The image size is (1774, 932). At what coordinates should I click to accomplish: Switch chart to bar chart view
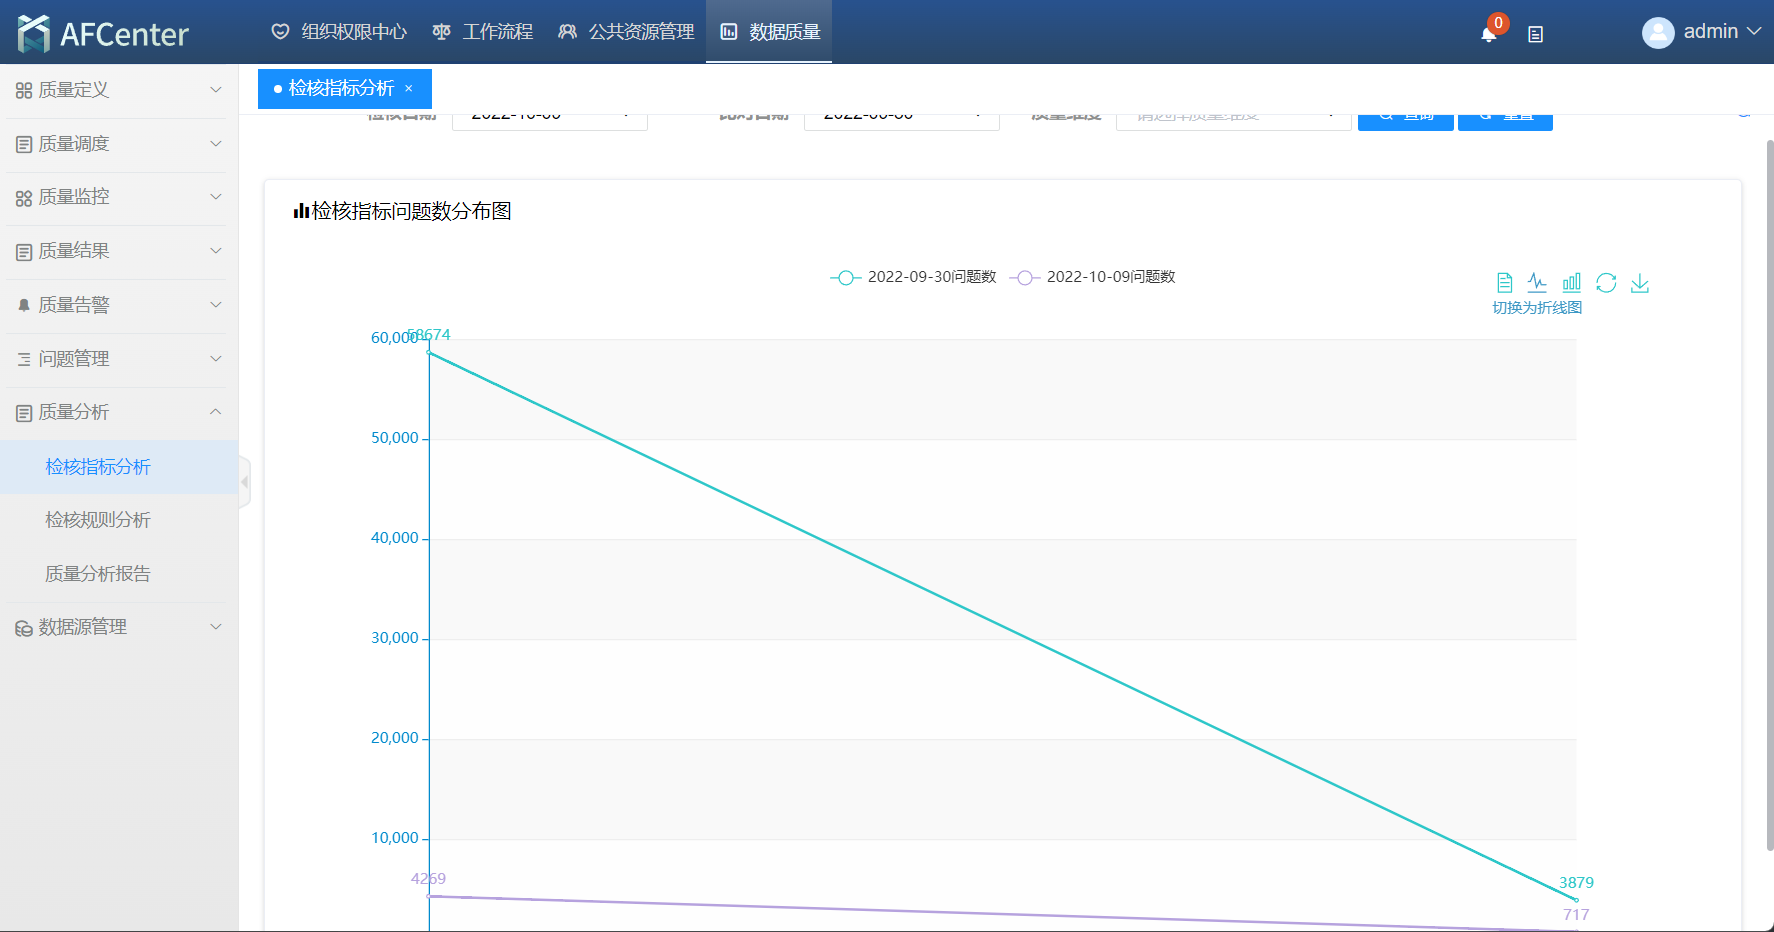1571,283
